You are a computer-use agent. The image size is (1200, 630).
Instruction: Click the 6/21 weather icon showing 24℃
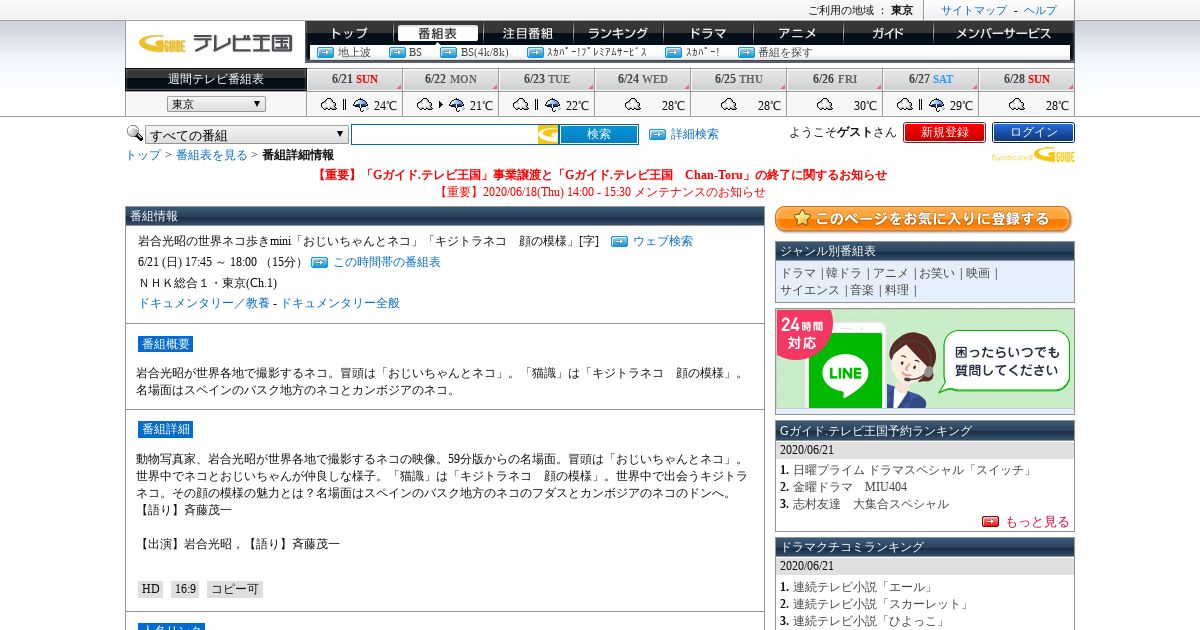pos(344,104)
